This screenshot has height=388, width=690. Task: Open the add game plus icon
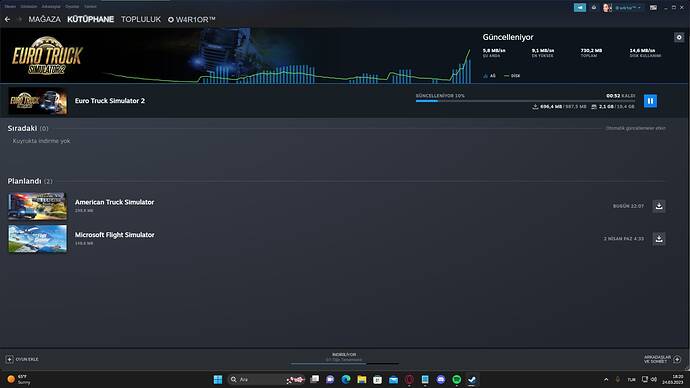9,359
